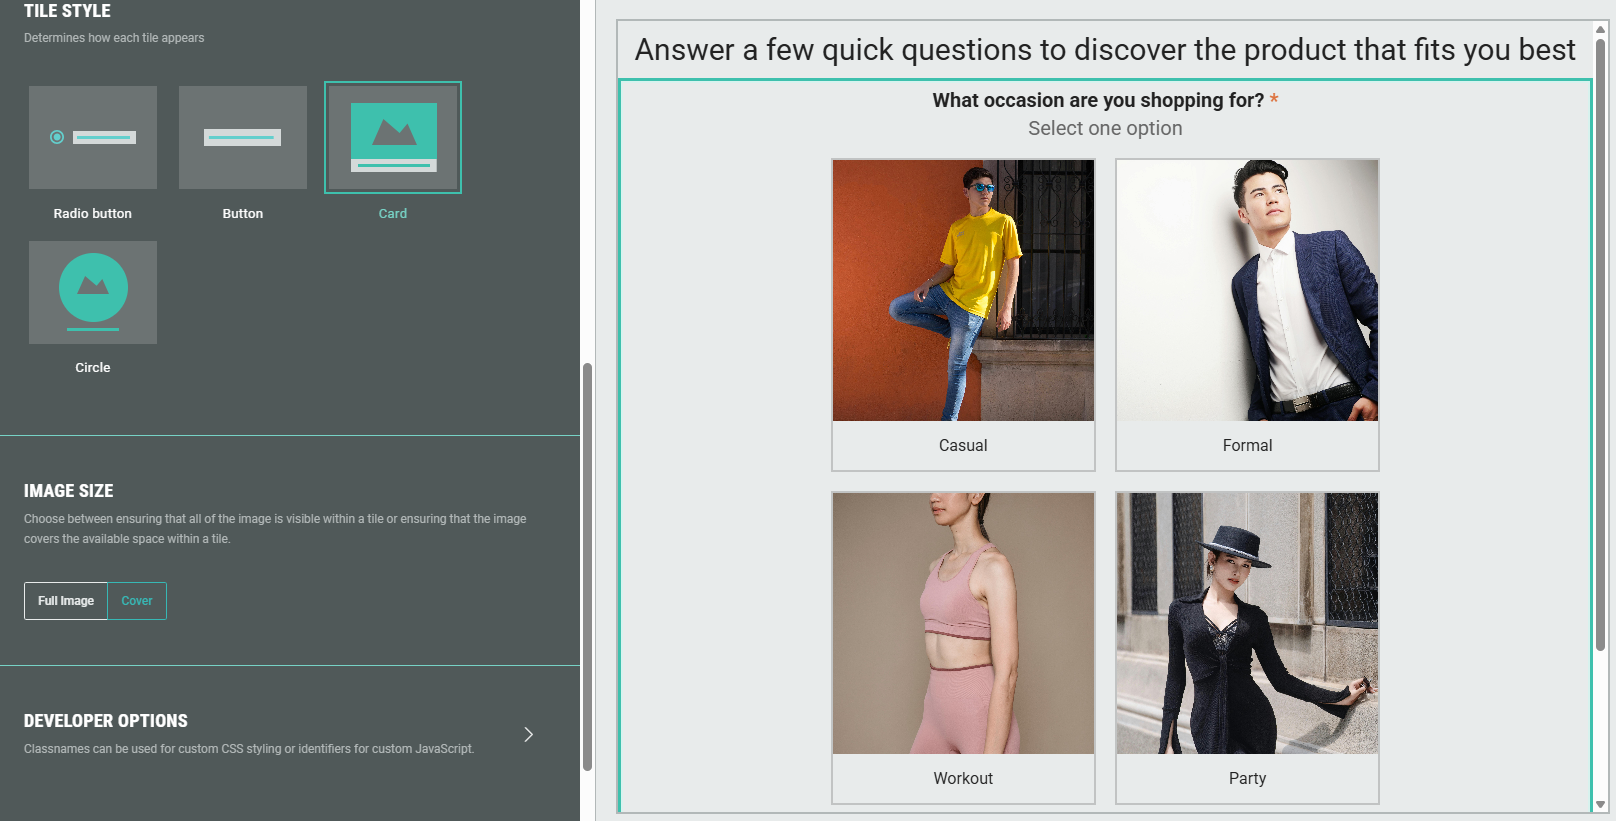The width and height of the screenshot is (1616, 821).
Task: Select the Workout card image
Action: (963, 623)
